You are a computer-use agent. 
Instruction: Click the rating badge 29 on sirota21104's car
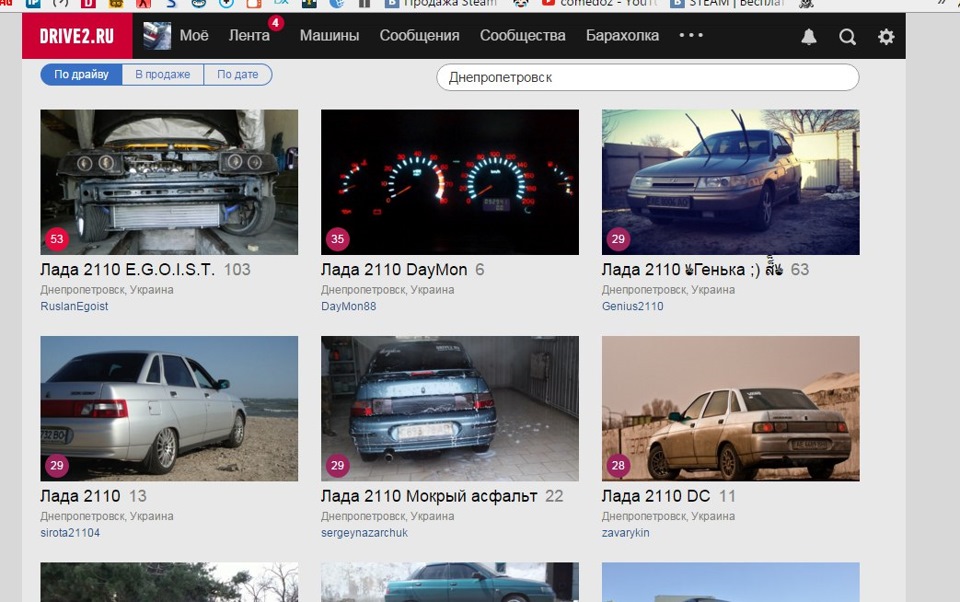coord(57,465)
